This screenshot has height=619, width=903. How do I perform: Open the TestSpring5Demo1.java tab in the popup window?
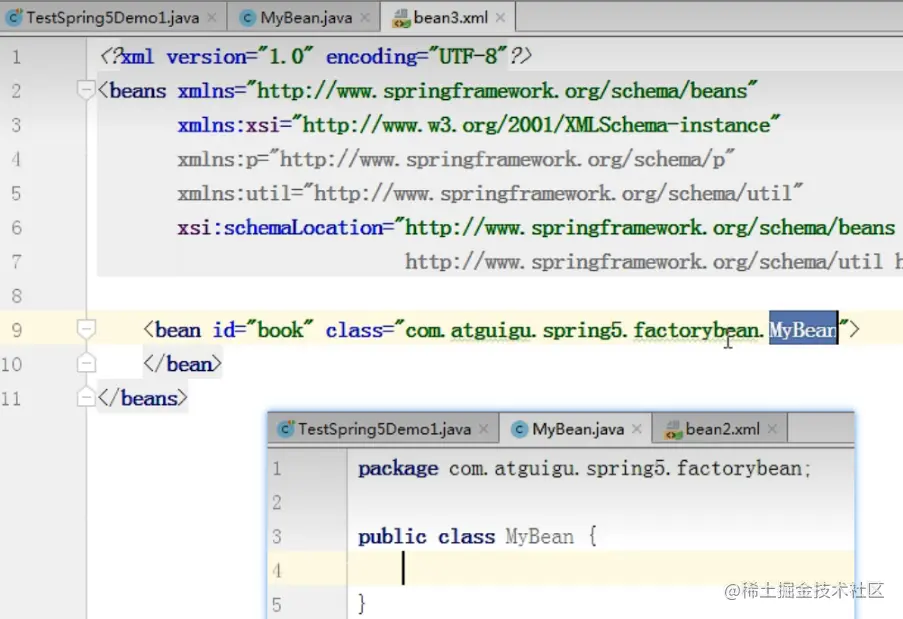(384, 429)
